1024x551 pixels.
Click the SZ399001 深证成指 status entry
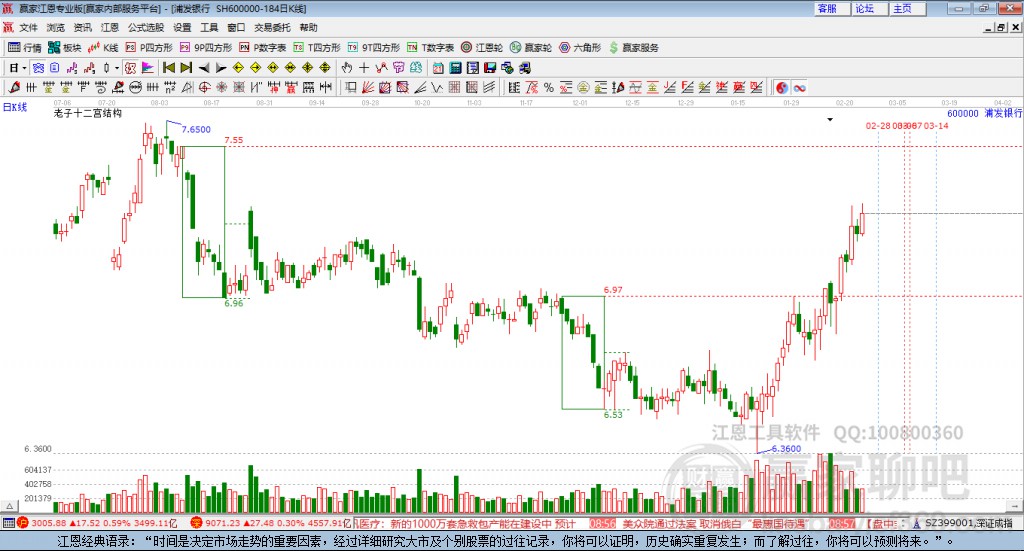coord(962,523)
